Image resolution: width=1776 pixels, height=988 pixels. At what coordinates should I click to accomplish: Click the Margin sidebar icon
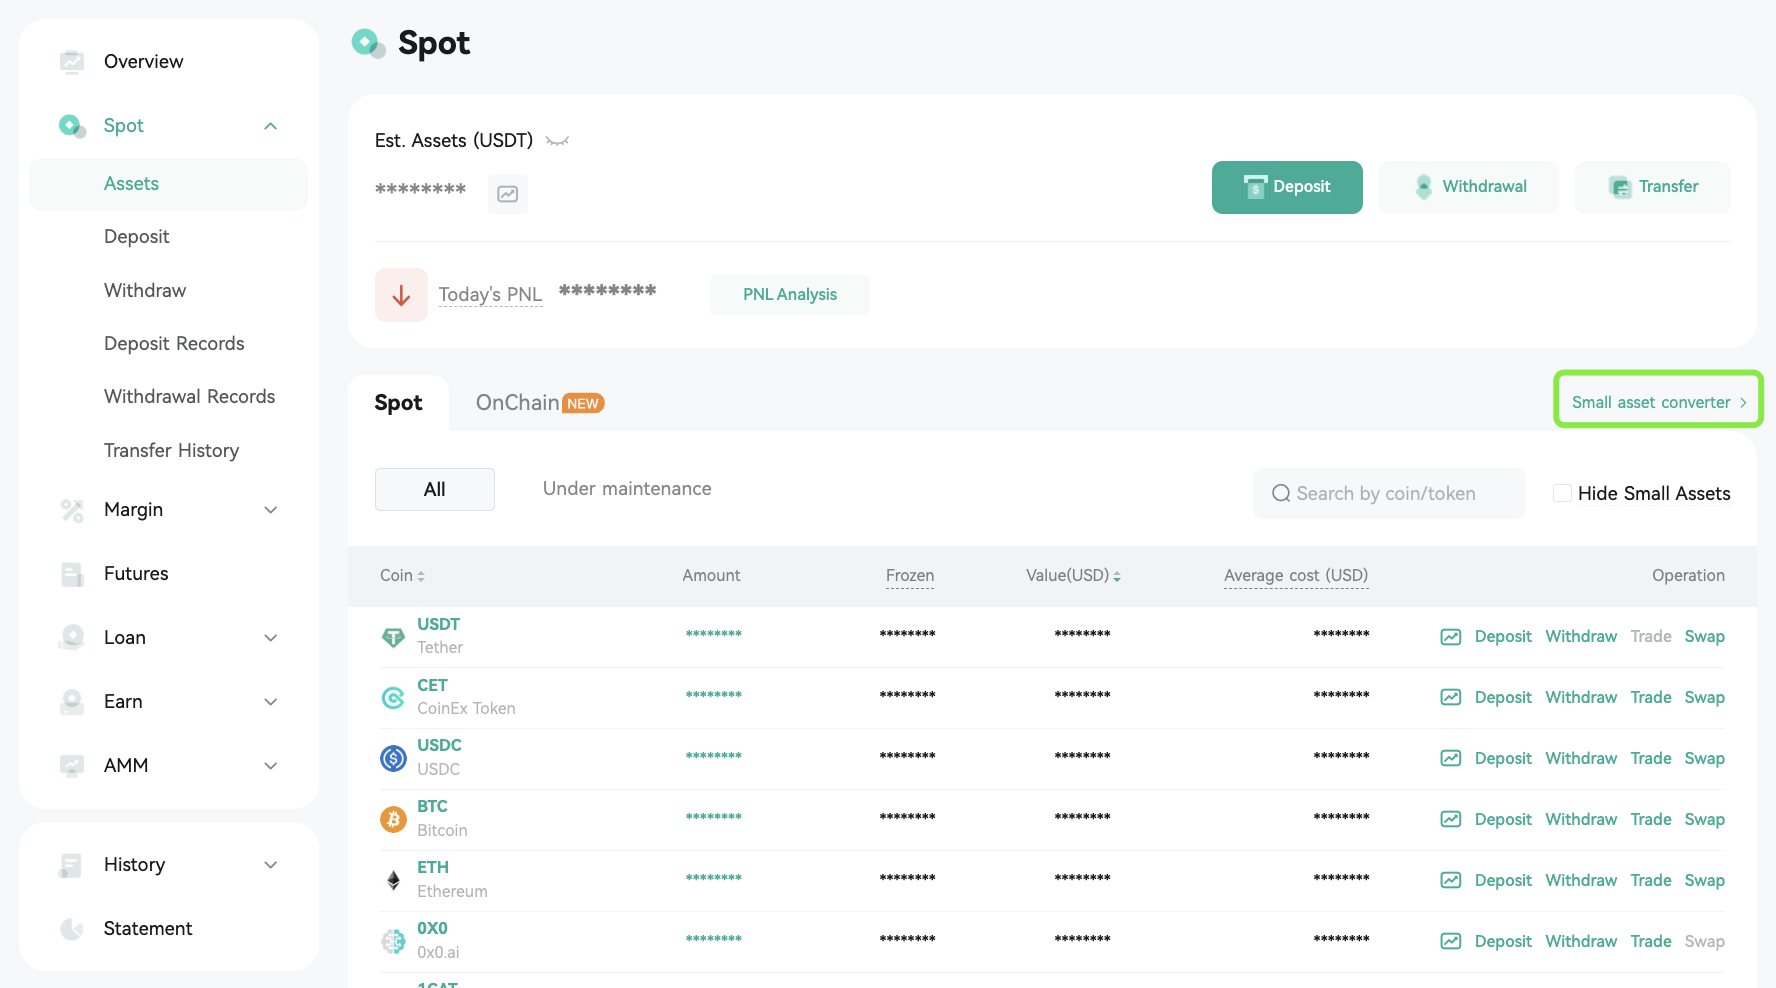[72, 510]
